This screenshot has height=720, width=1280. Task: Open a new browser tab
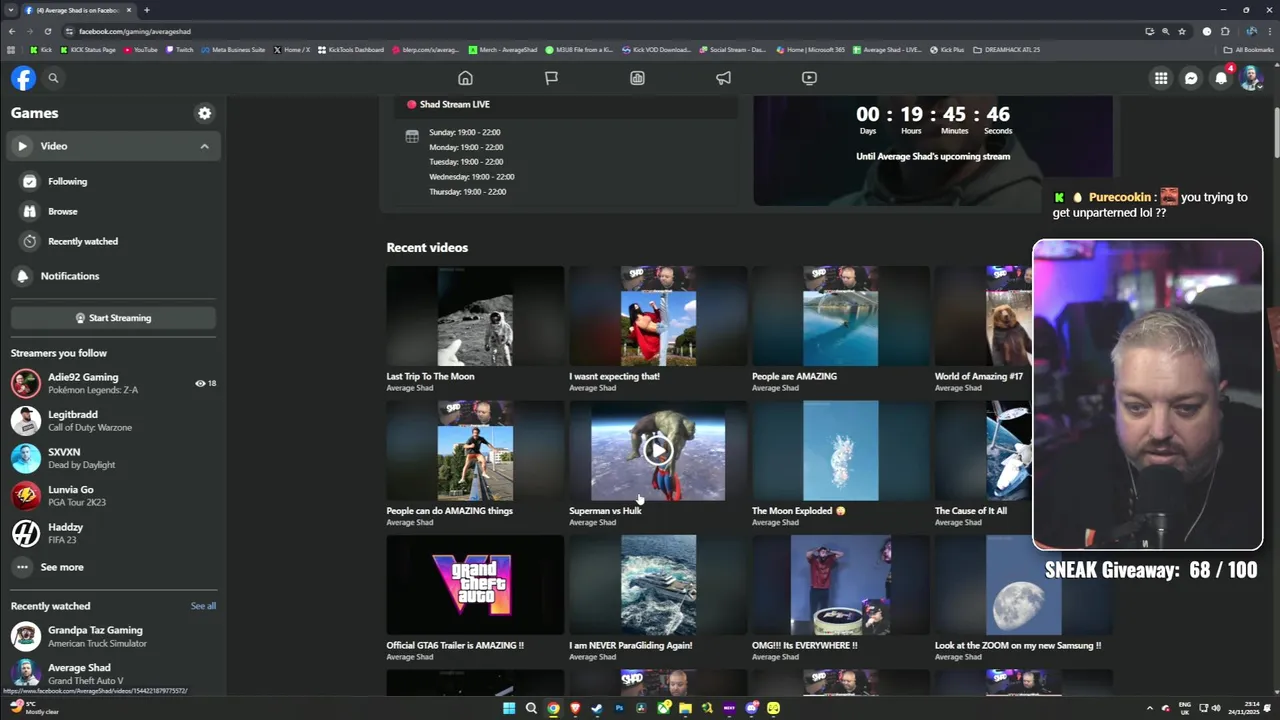click(x=146, y=10)
